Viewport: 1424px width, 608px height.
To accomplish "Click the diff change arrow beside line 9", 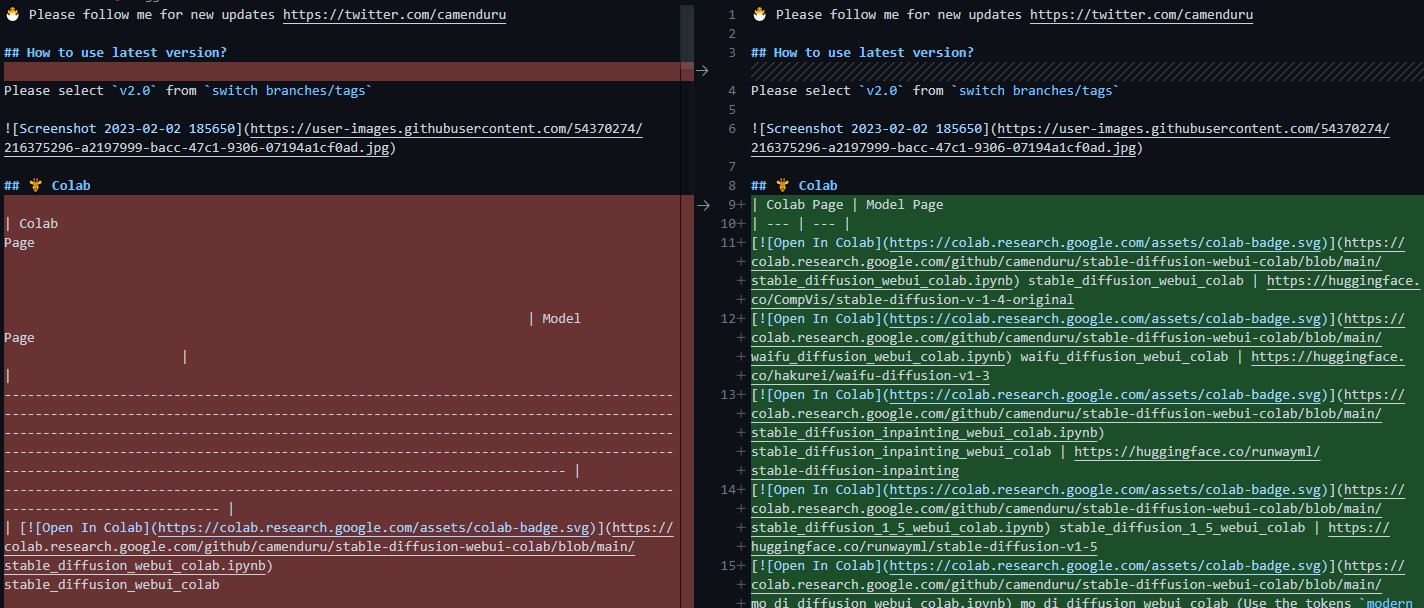I will pyautogui.click(x=704, y=204).
